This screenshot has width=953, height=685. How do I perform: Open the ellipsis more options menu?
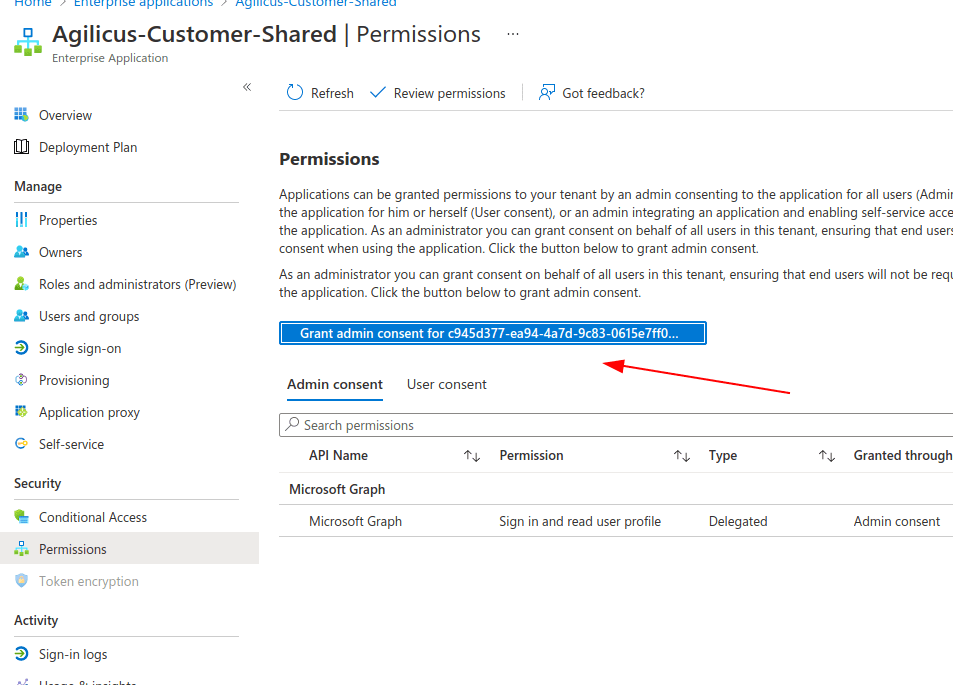pos(513,34)
